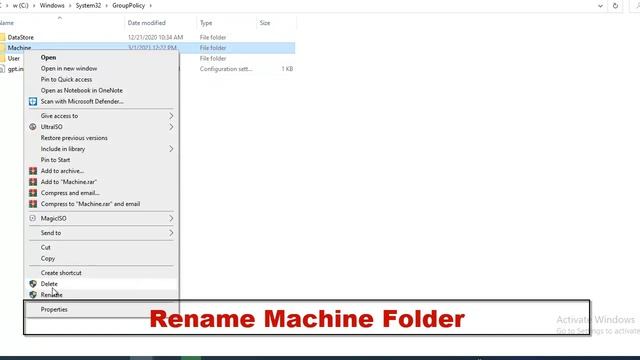The image size is (640, 360).
Task: Click the chevron after System32 in path
Action: pos(107,6)
